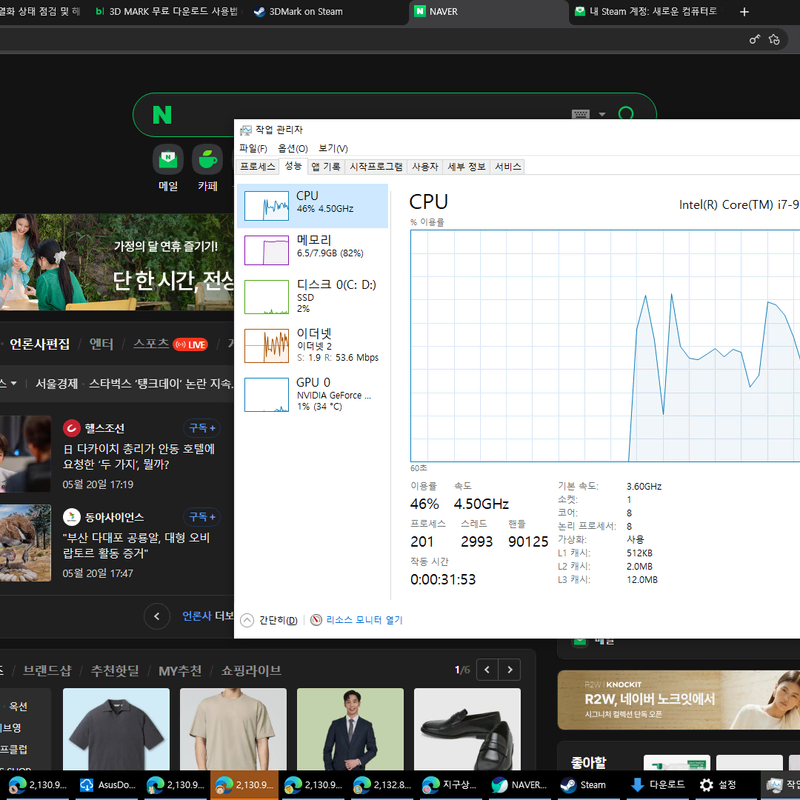The width and height of the screenshot is (800, 800).
Task: Switch to the 지구상... Edge taskbar window
Action: [449, 785]
